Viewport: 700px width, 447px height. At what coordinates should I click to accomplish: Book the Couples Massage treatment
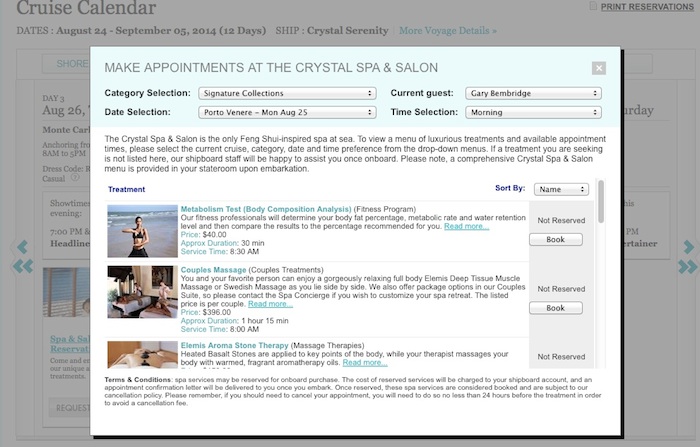point(556,308)
